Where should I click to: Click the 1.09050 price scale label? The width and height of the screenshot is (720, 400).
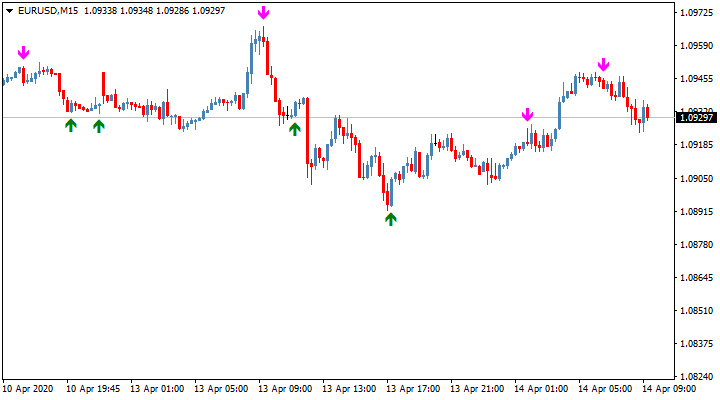696,179
